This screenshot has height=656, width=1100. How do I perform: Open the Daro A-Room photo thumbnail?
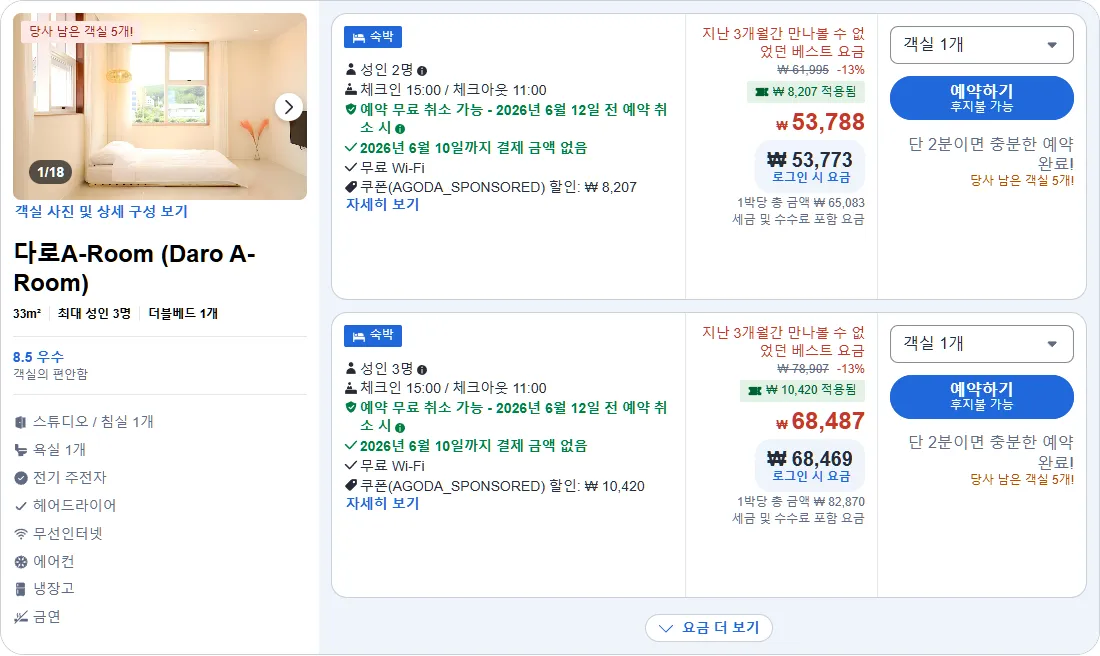pos(160,107)
